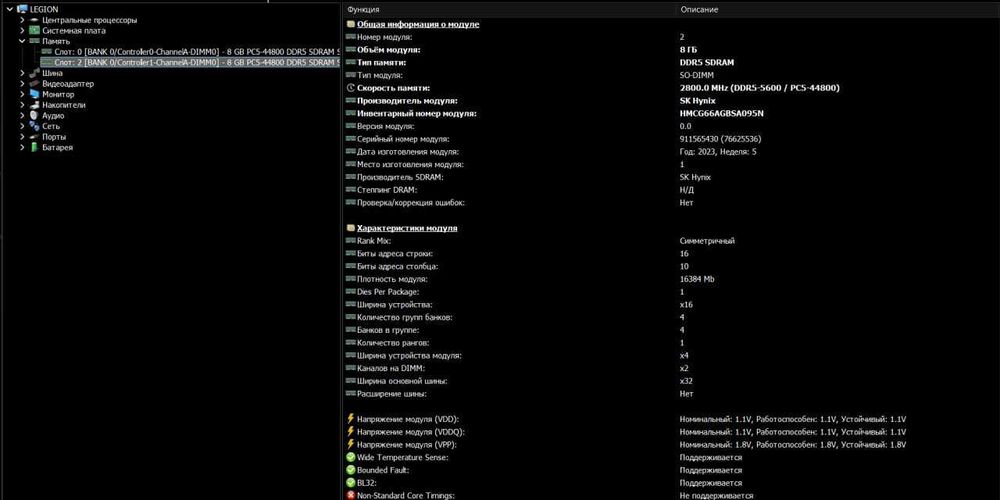Click green check icon for Bounded Fault
The height and width of the screenshot is (500, 1000).
click(350, 470)
